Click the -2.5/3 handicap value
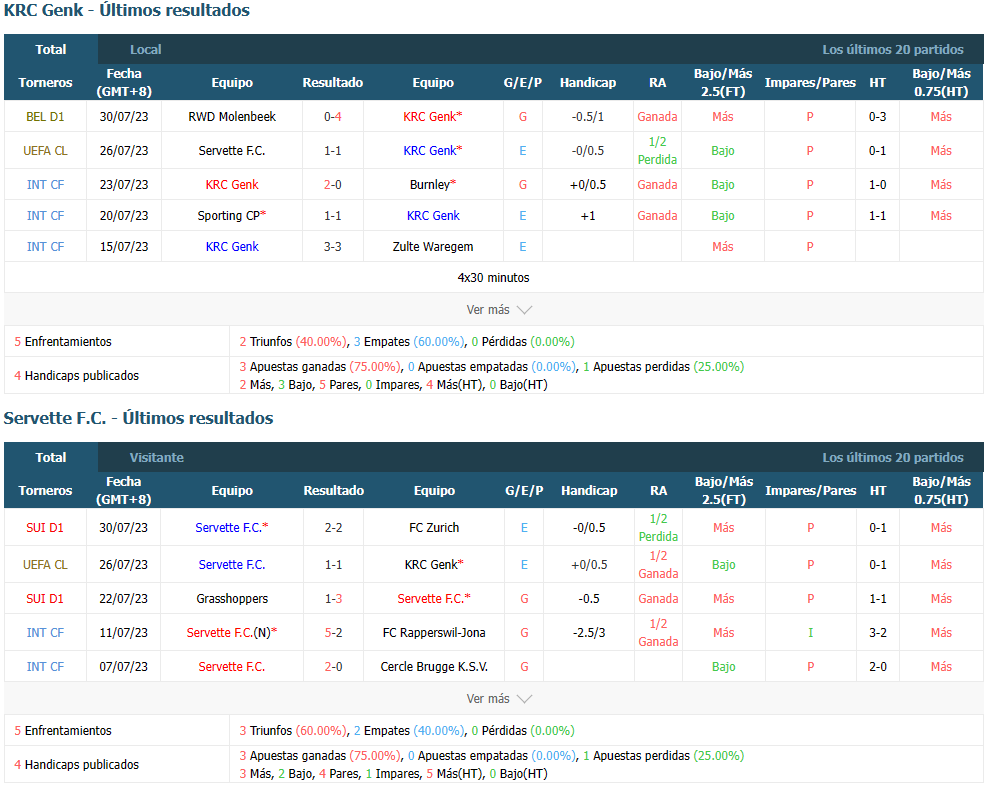The image size is (991, 787). click(589, 632)
